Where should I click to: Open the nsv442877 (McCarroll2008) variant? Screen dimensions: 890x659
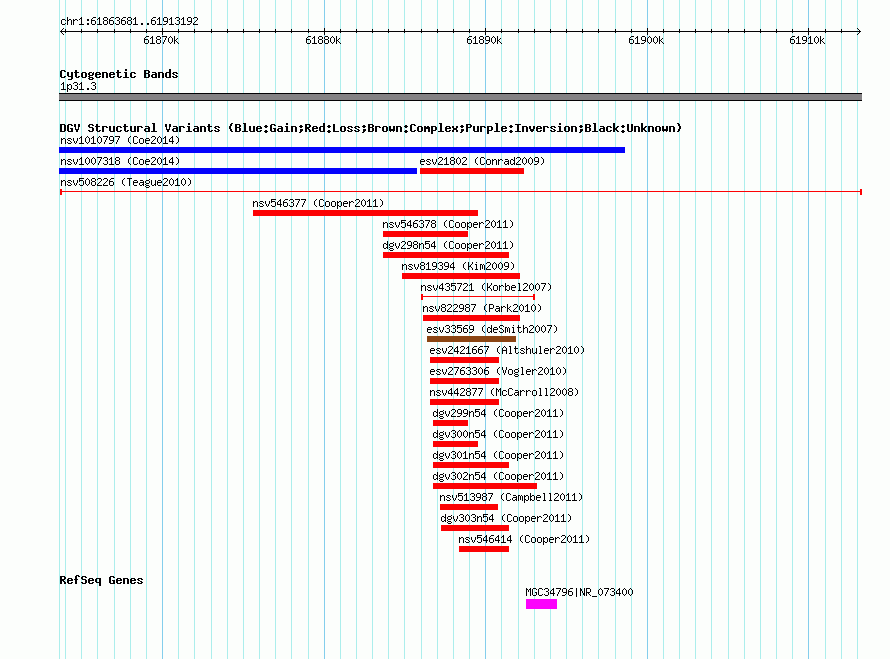click(x=504, y=392)
